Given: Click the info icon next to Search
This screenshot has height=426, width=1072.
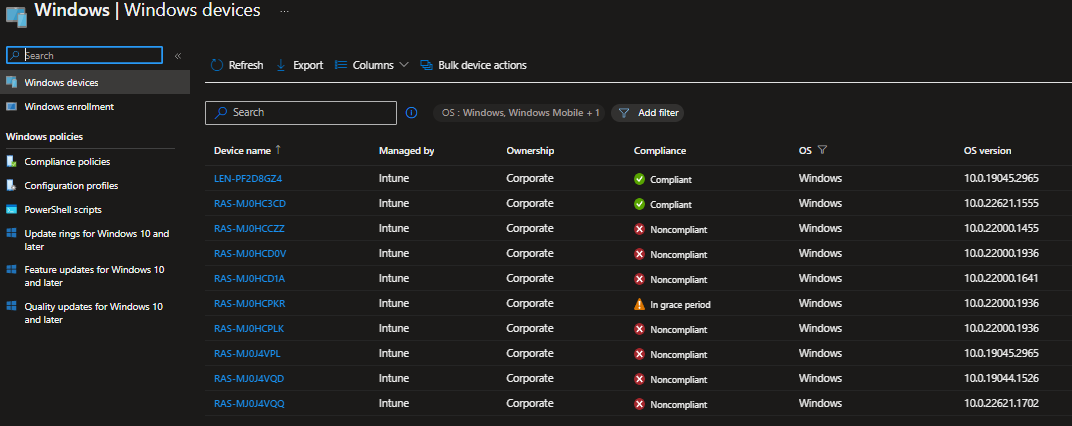Looking at the screenshot, I should coord(411,113).
